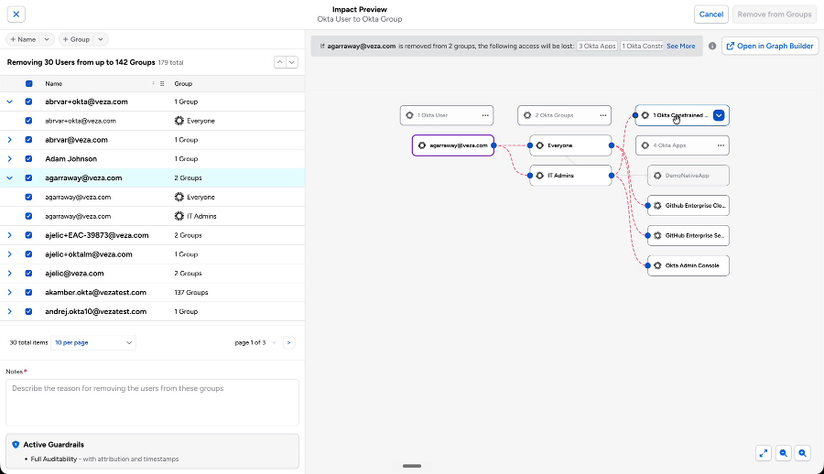Click the 1 Okta Constr tag
The height and width of the screenshot is (474, 824).
point(642,46)
